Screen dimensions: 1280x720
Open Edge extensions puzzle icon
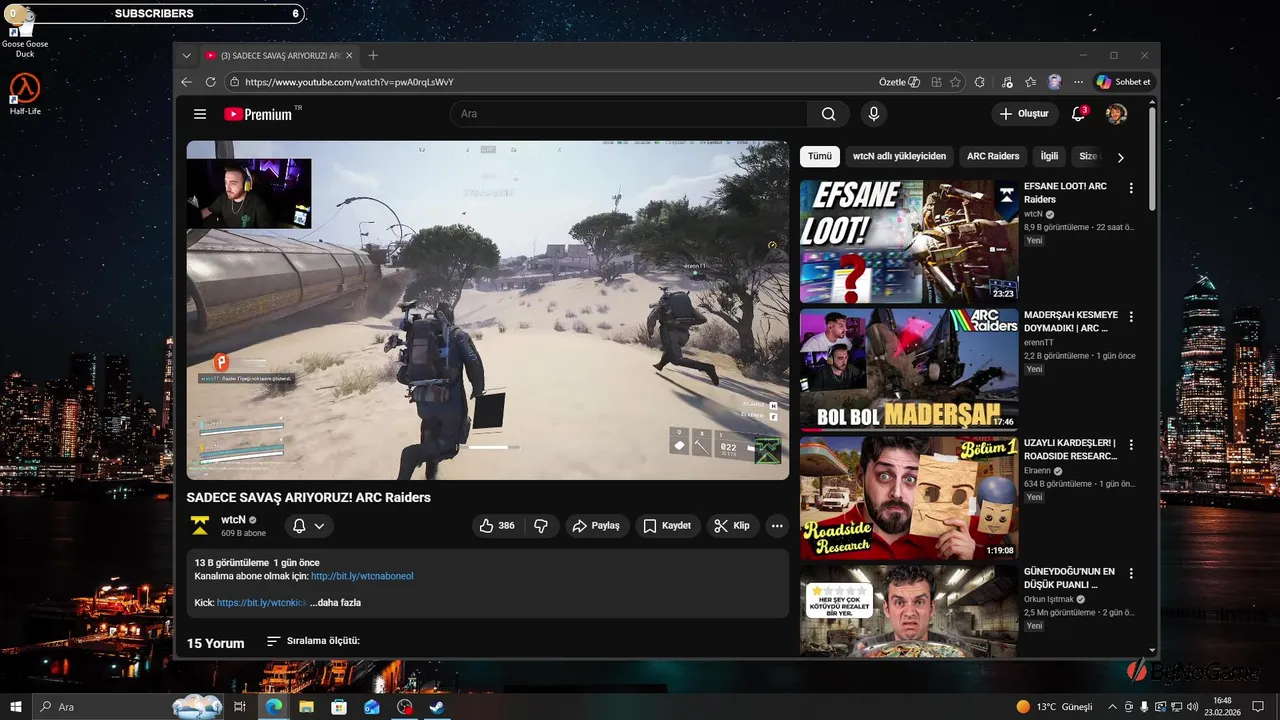click(x=980, y=82)
